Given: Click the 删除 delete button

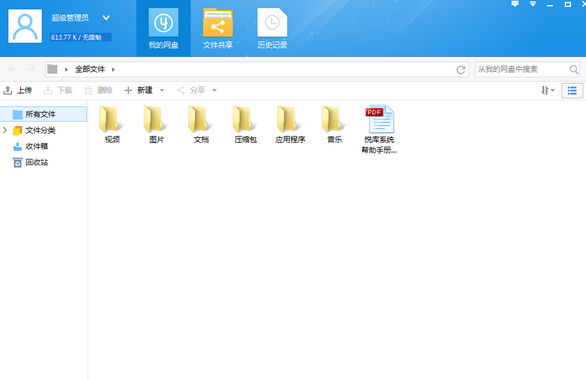Looking at the screenshot, I should pos(98,90).
